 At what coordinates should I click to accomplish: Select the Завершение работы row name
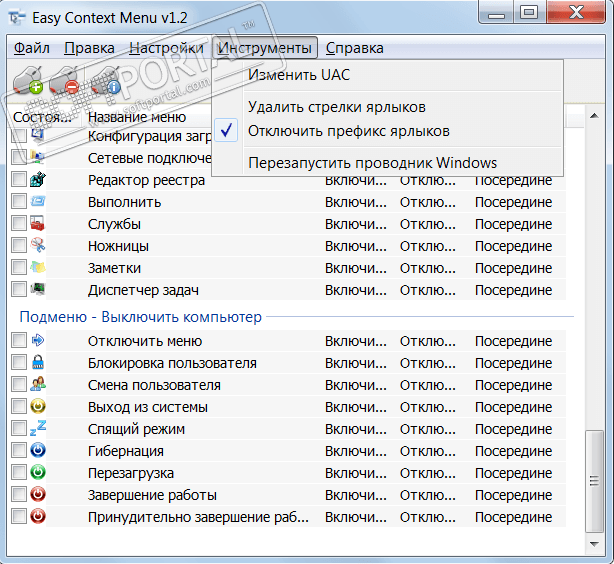(x=152, y=495)
